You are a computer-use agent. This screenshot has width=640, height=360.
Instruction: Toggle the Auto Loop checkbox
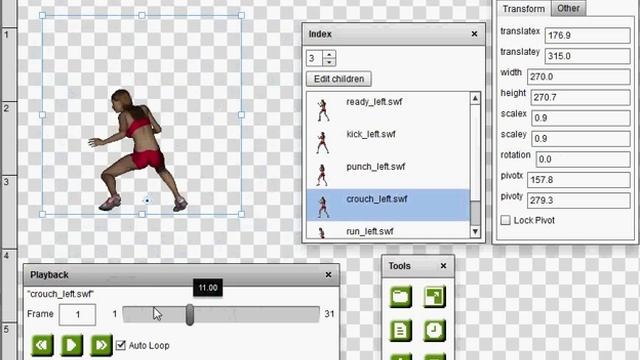coord(120,345)
